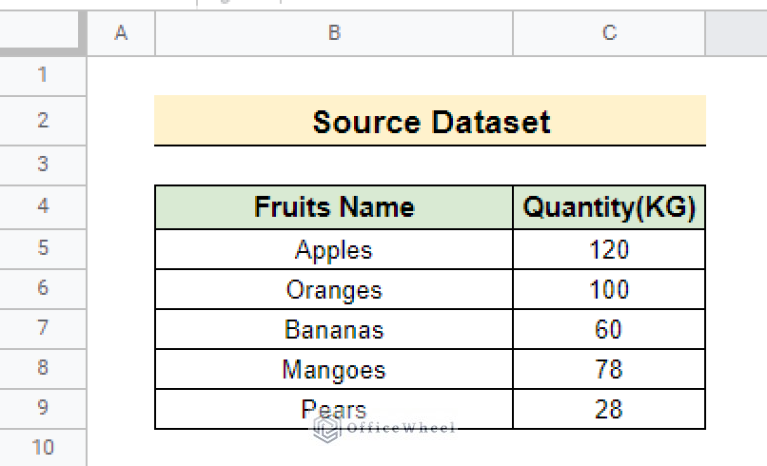Select row 2 header
Image resolution: width=767 pixels, height=466 pixels.
[x=43, y=120]
